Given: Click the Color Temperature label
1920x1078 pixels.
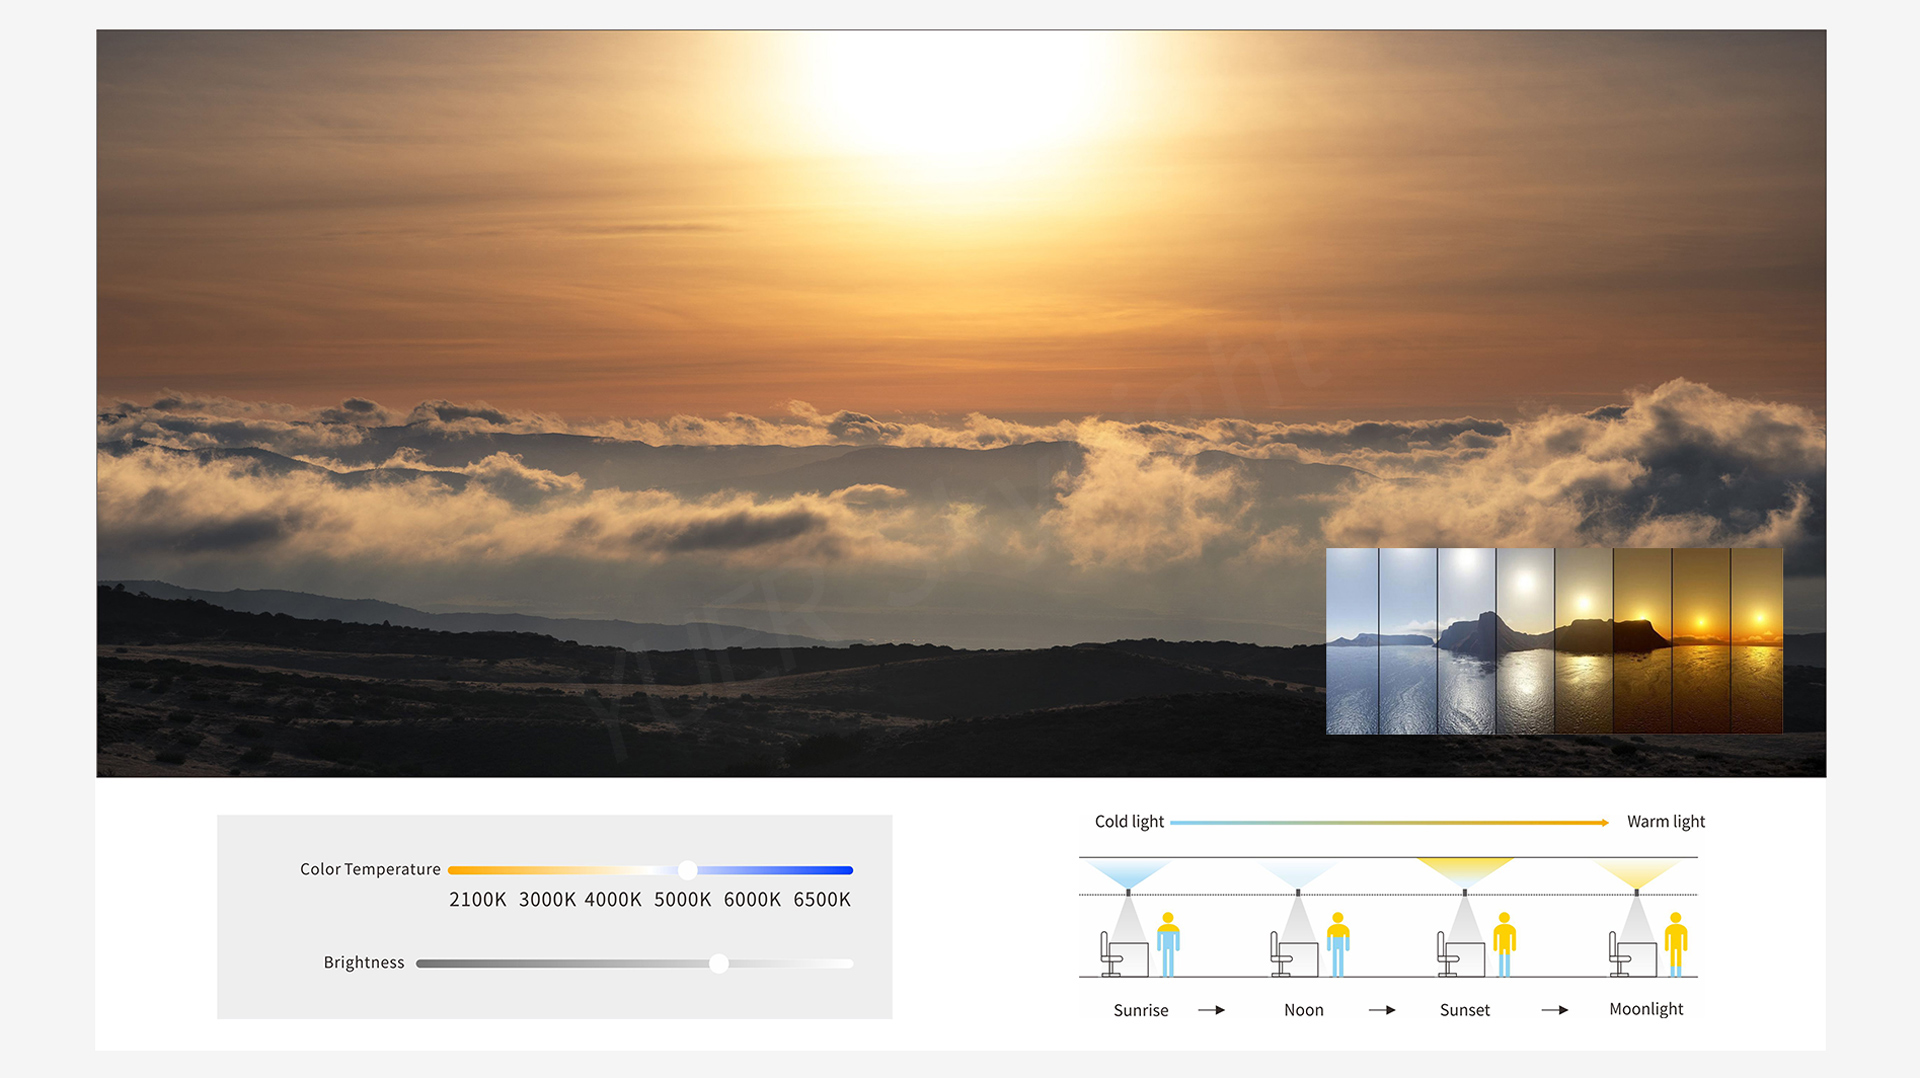Looking at the screenshot, I should pos(370,869).
